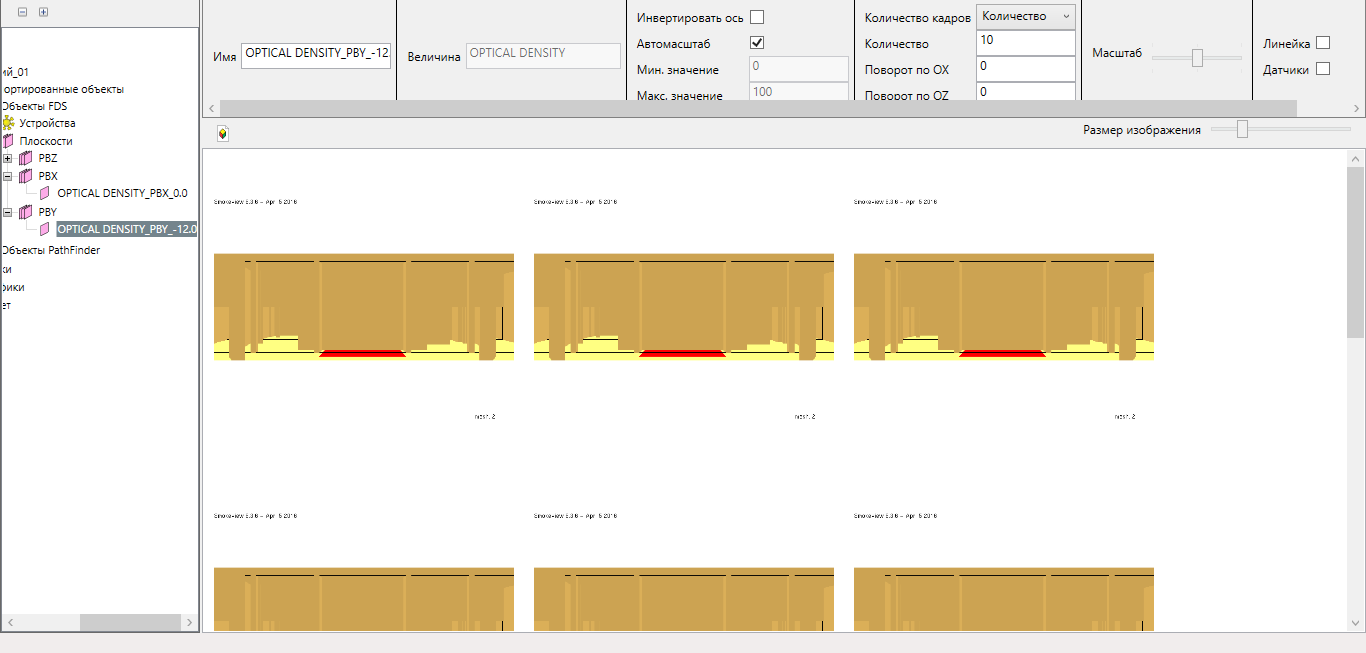Click the Размер изображения slider handle
This screenshot has width=1366, height=653.
point(1242,129)
